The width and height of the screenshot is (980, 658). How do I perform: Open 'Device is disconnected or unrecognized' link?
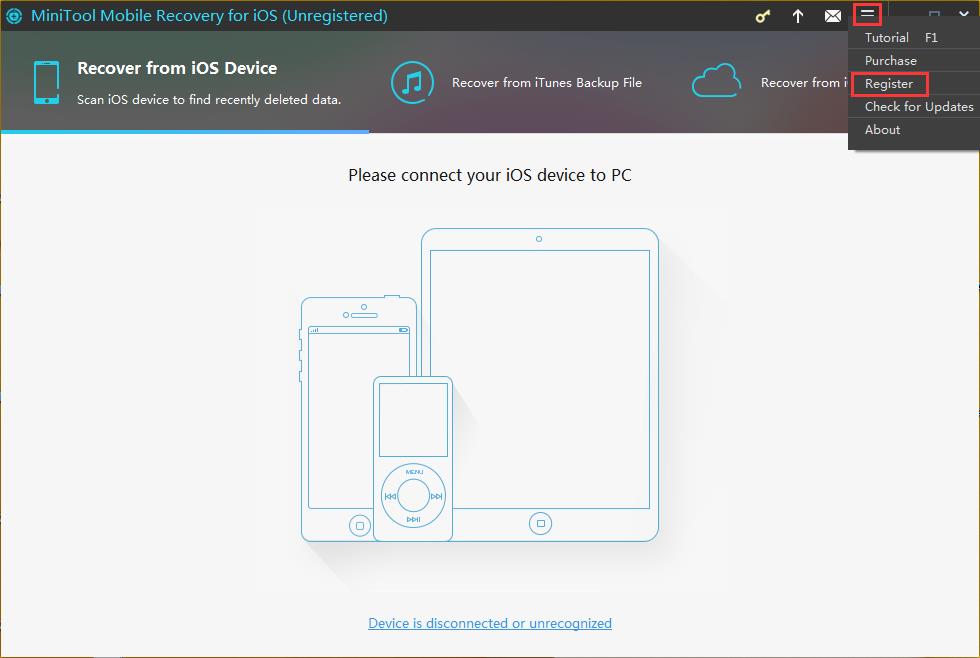(x=490, y=623)
